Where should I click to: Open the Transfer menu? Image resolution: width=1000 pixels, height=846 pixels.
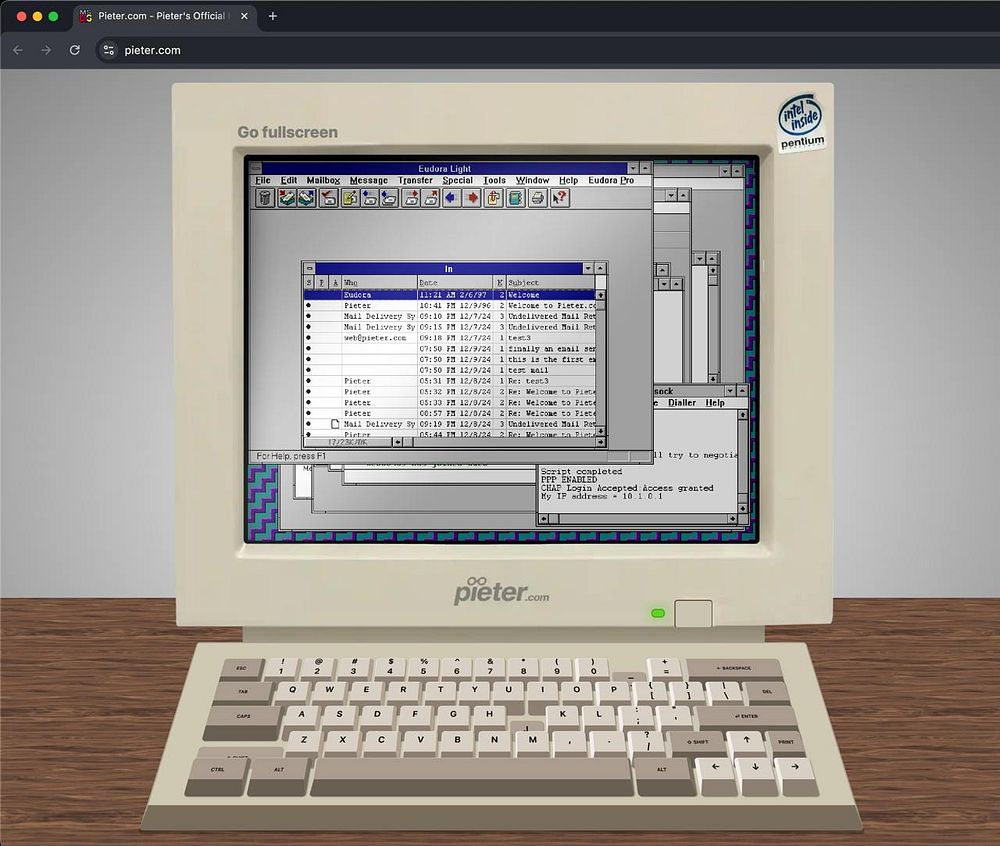coord(415,180)
